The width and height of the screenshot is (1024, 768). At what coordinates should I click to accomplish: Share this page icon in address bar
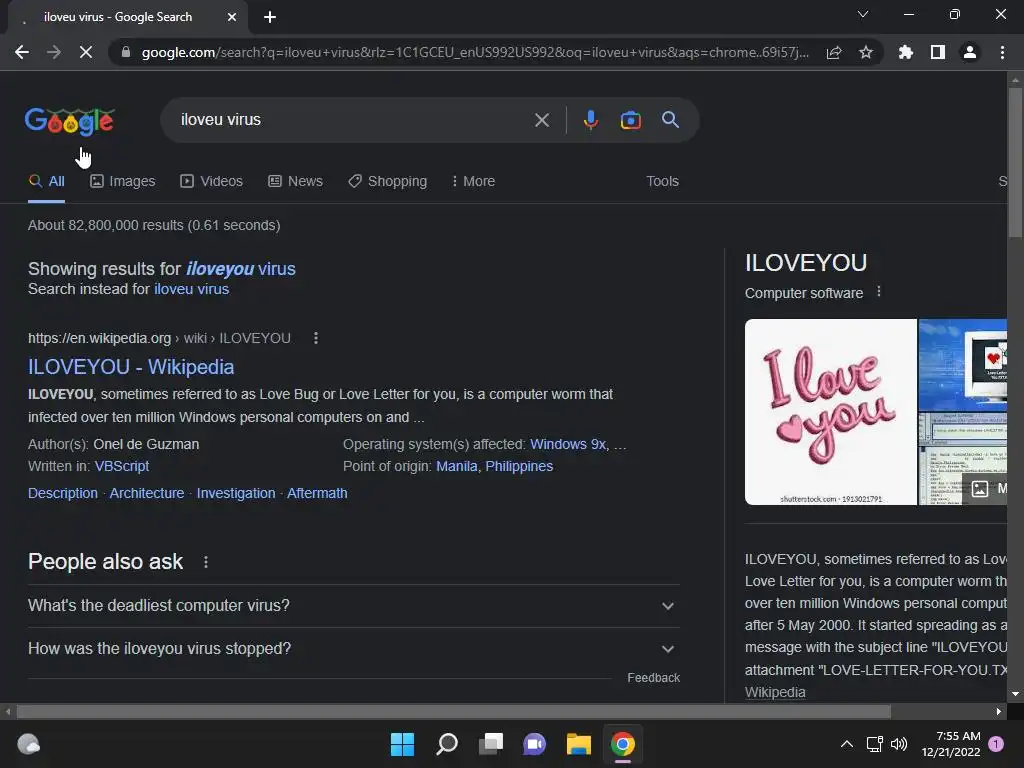point(834,52)
